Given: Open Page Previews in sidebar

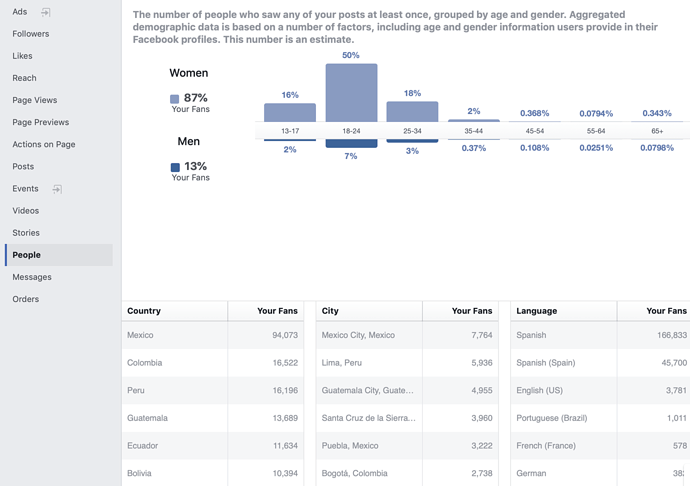Looking at the screenshot, I should pyautogui.click(x=41, y=122).
